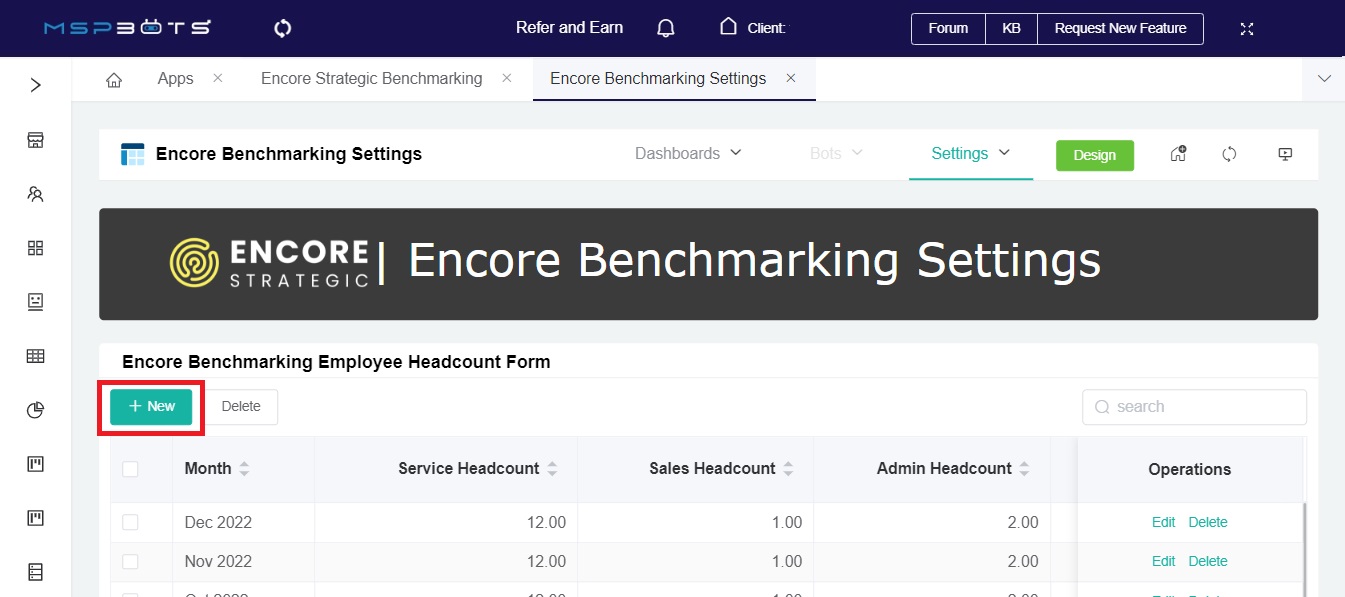This screenshot has height=597, width=1345.
Task: Open the notifications bell
Action: 666,28
